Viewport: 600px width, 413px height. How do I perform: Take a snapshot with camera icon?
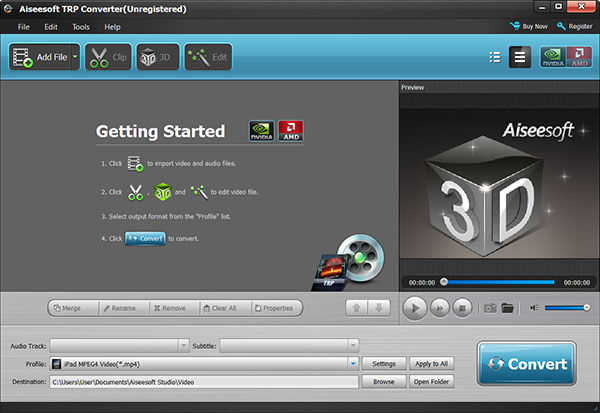[490, 308]
